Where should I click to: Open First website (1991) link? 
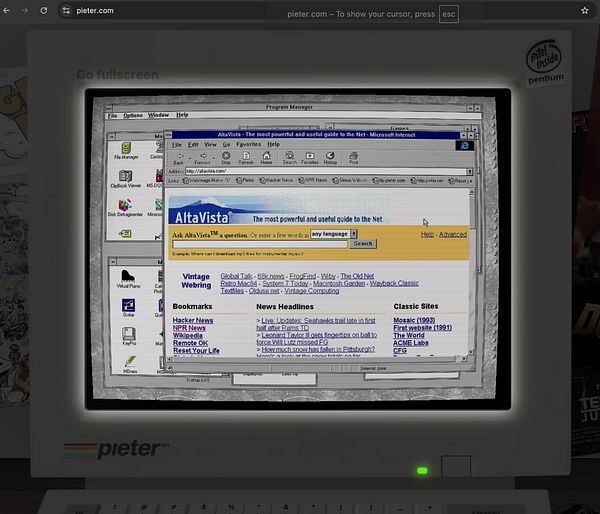pyautogui.click(x=422, y=328)
